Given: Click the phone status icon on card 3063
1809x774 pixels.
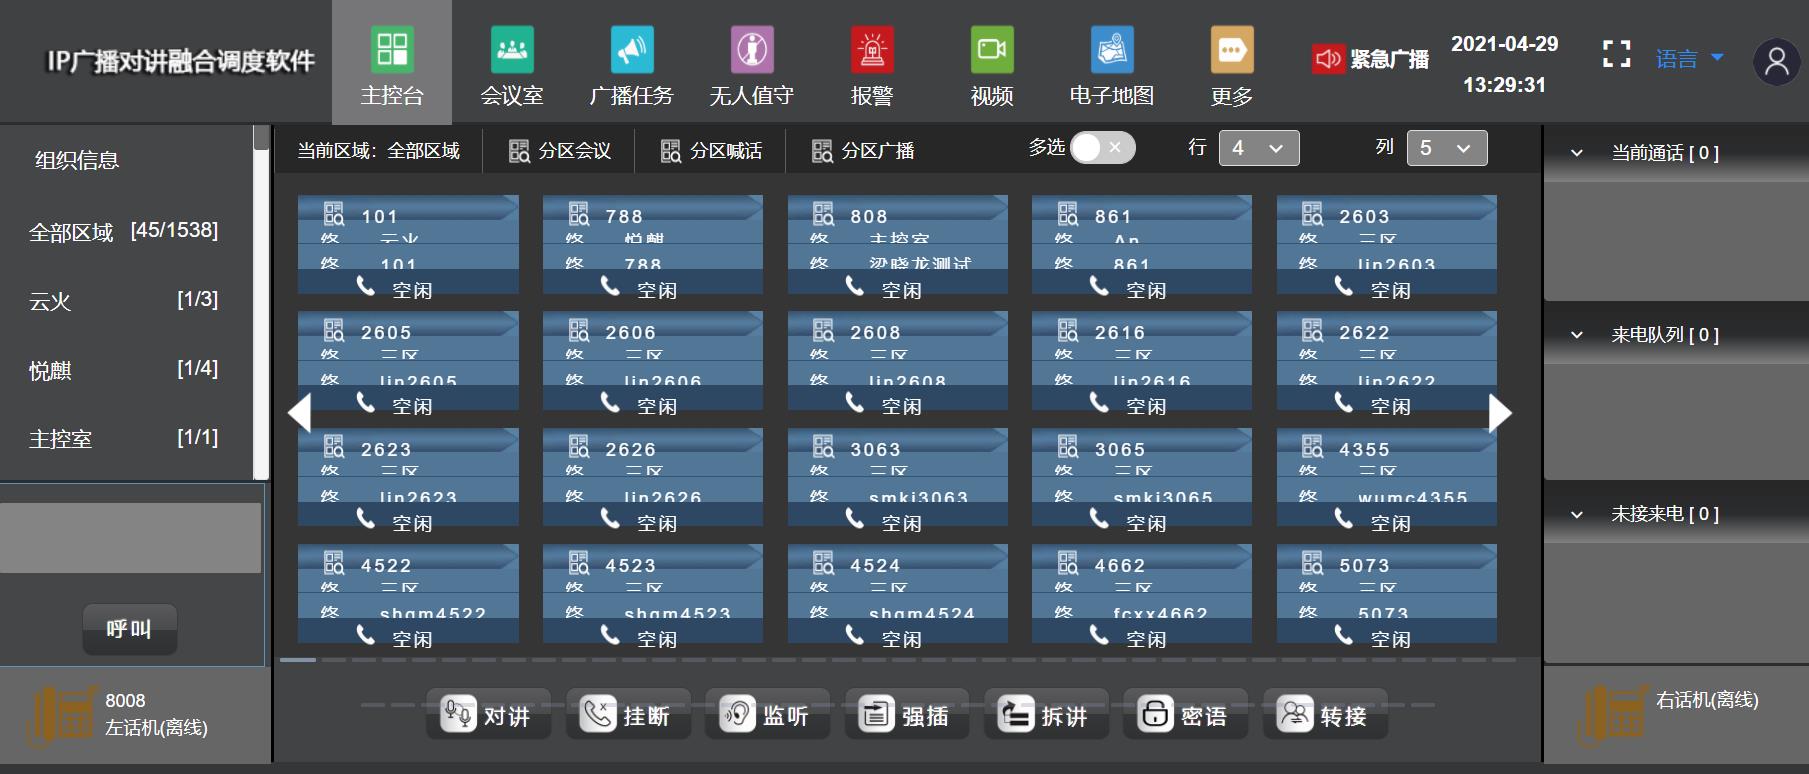Looking at the screenshot, I should point(854,518).
